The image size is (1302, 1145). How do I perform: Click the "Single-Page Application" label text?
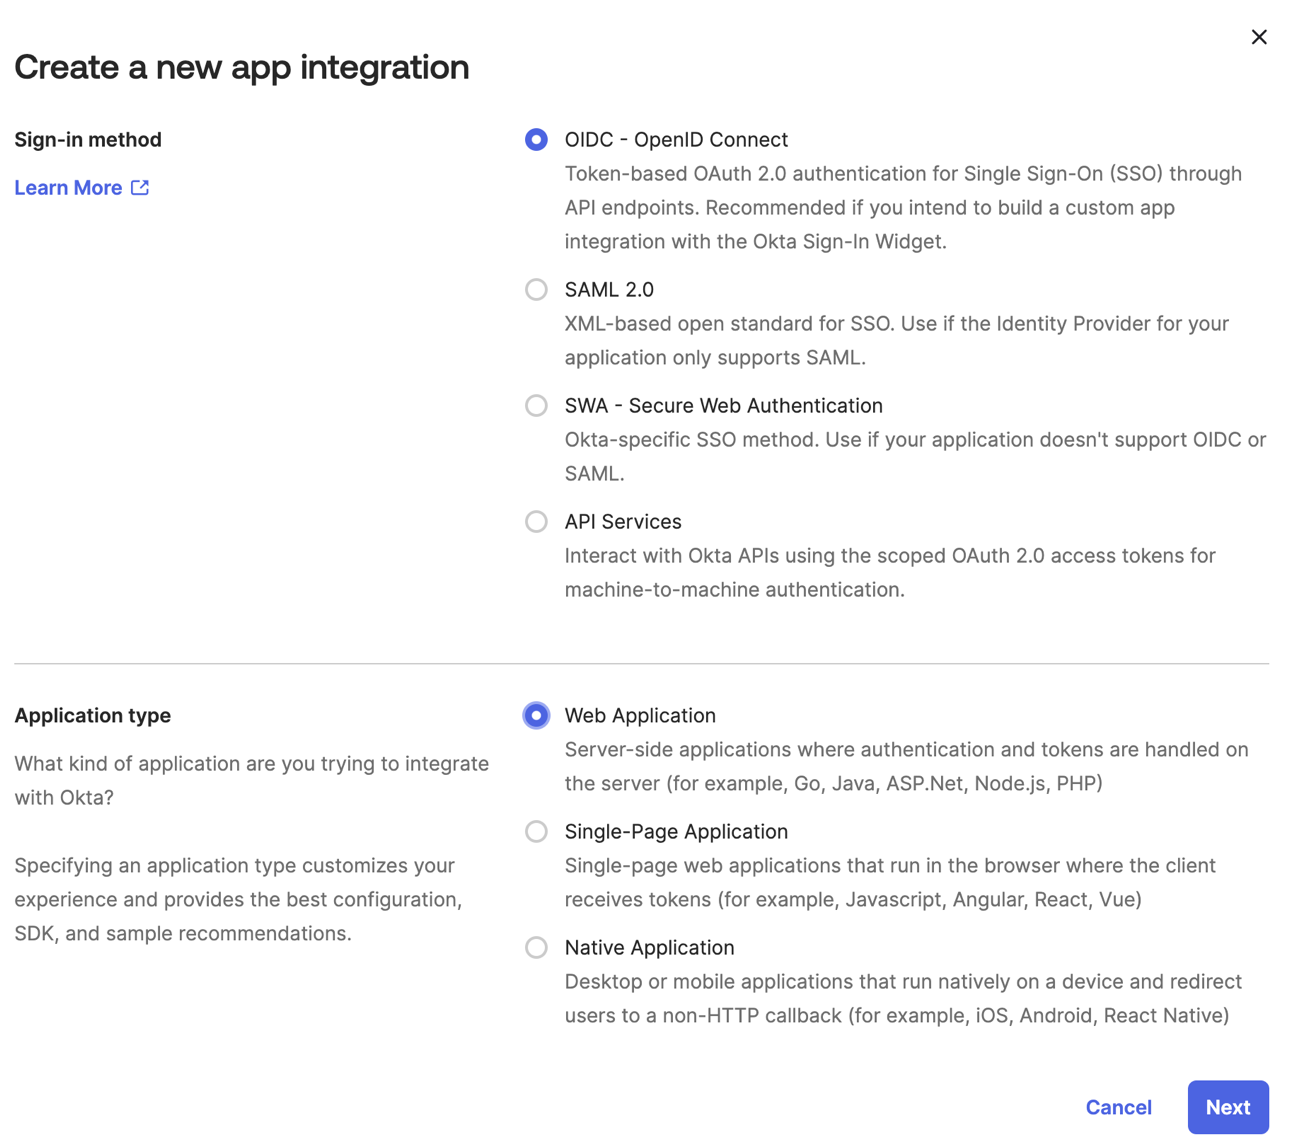click(676, 832)
